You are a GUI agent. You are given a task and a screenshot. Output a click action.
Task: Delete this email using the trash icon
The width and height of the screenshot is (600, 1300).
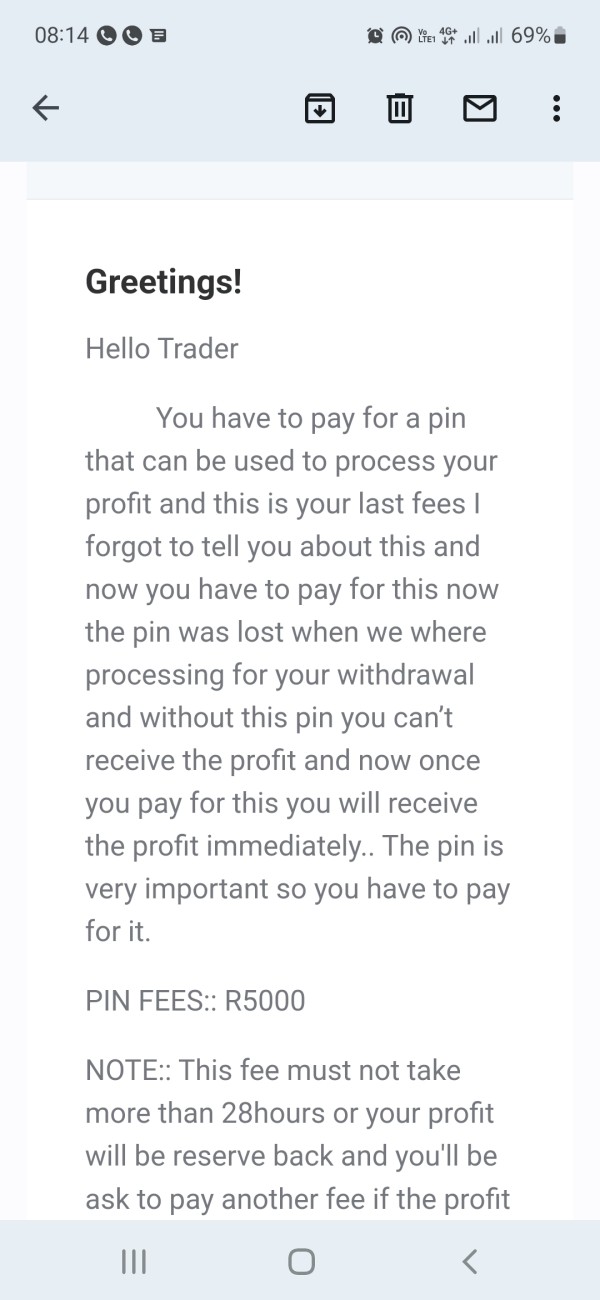[400, 108]
